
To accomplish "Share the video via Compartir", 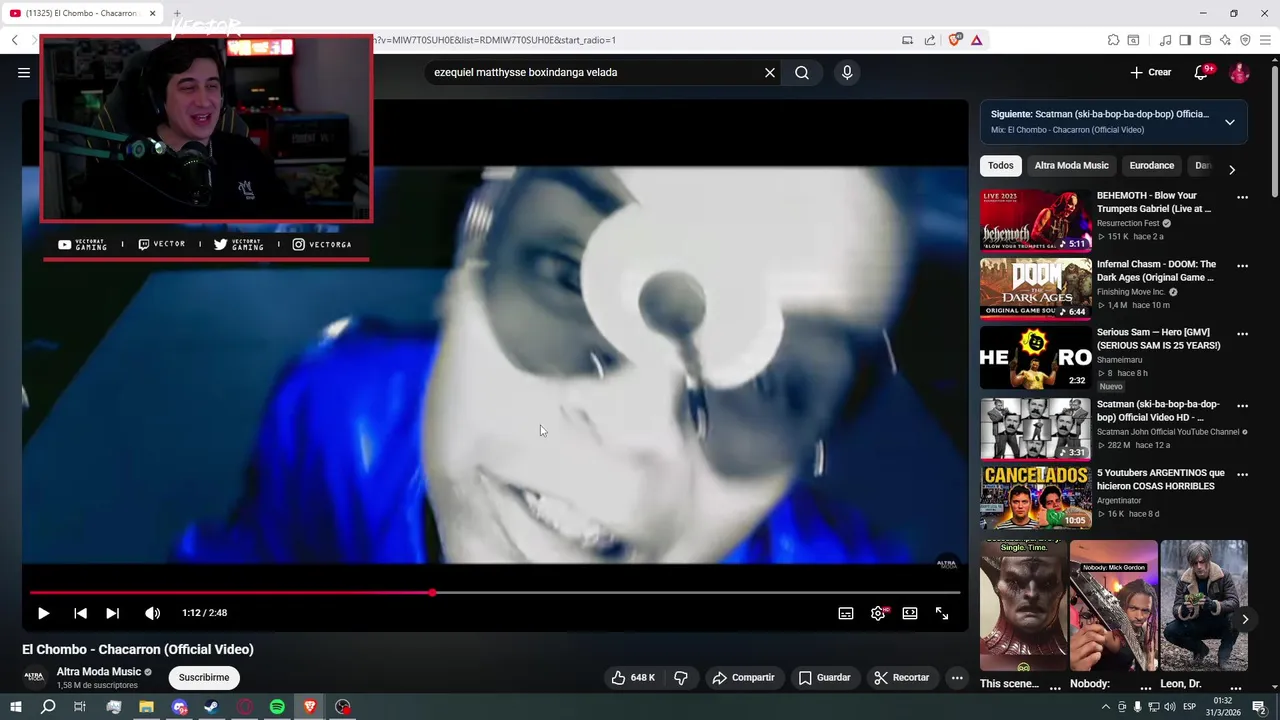I will pyautogui.click(x=743, y=677).
